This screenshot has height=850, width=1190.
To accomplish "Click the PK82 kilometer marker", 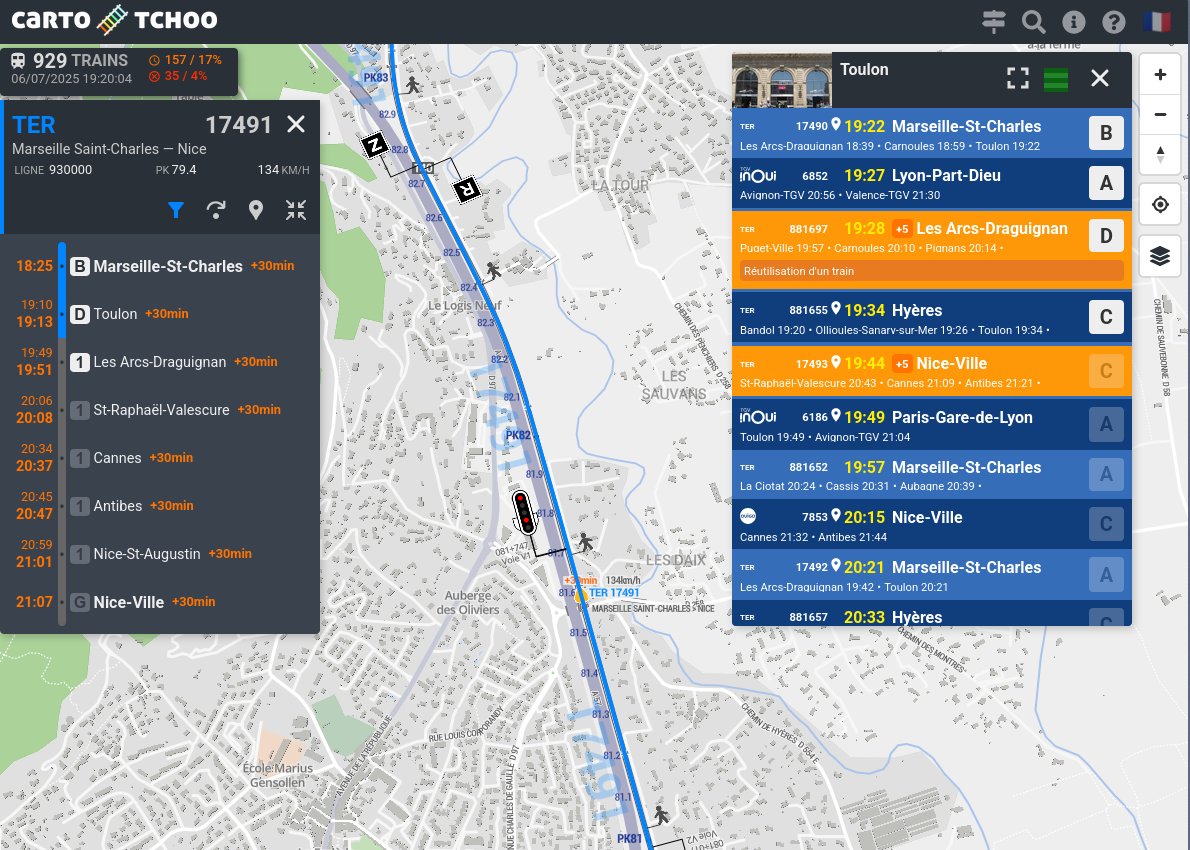I will 518,435.
